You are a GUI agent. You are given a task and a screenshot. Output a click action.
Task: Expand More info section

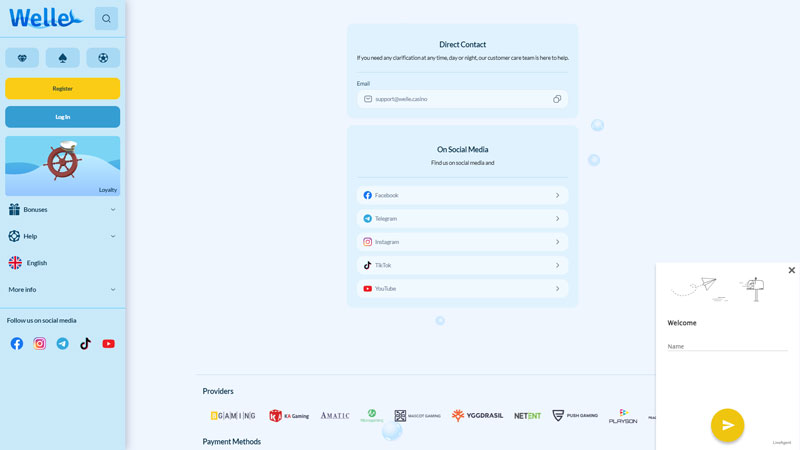click(x=62, y=289)
